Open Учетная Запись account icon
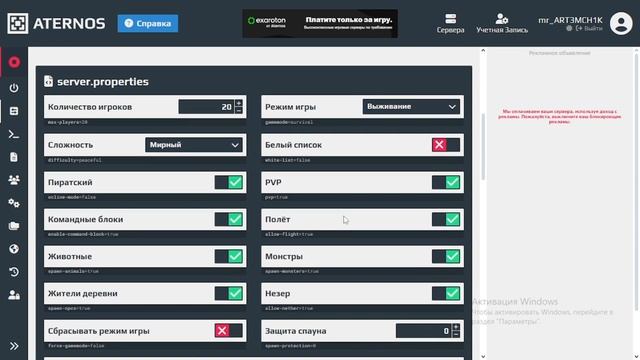This screenshot has width=640, height=360. [502, 19]
